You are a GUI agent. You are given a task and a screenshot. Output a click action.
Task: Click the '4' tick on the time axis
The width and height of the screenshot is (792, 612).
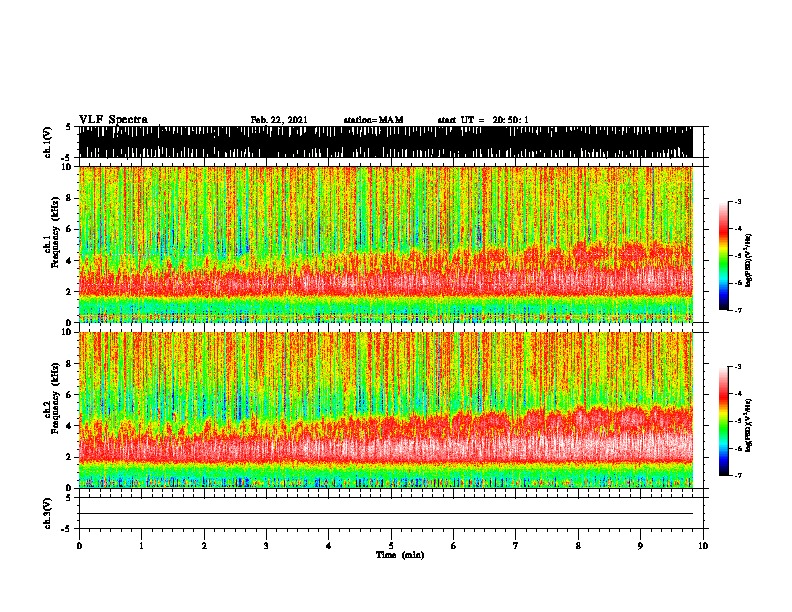(x=329, y=545)
